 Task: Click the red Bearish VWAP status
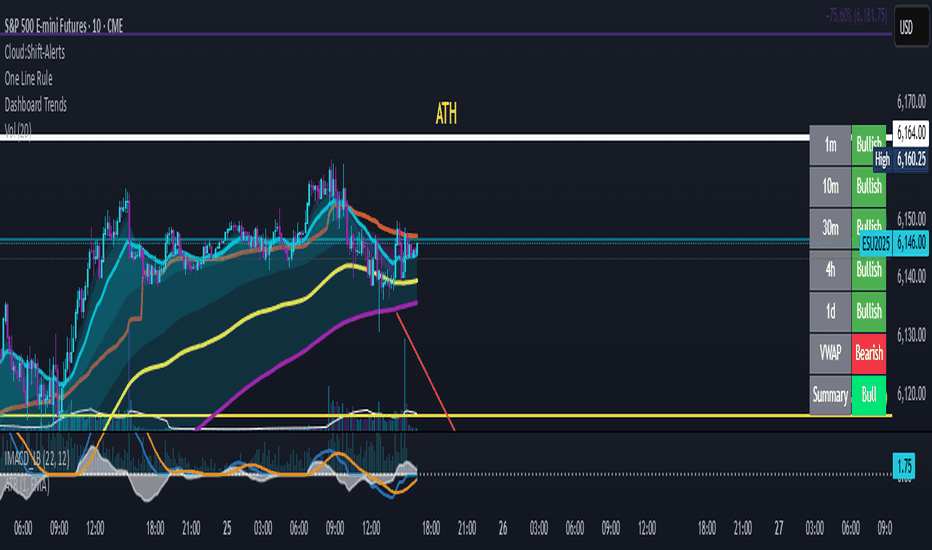tap(868, 353)
